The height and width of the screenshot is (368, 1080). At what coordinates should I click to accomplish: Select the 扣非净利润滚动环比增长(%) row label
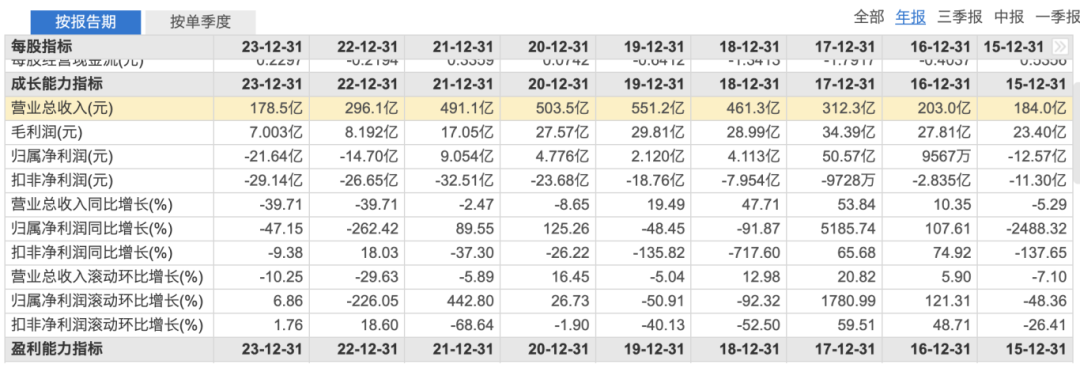(108, 325)
